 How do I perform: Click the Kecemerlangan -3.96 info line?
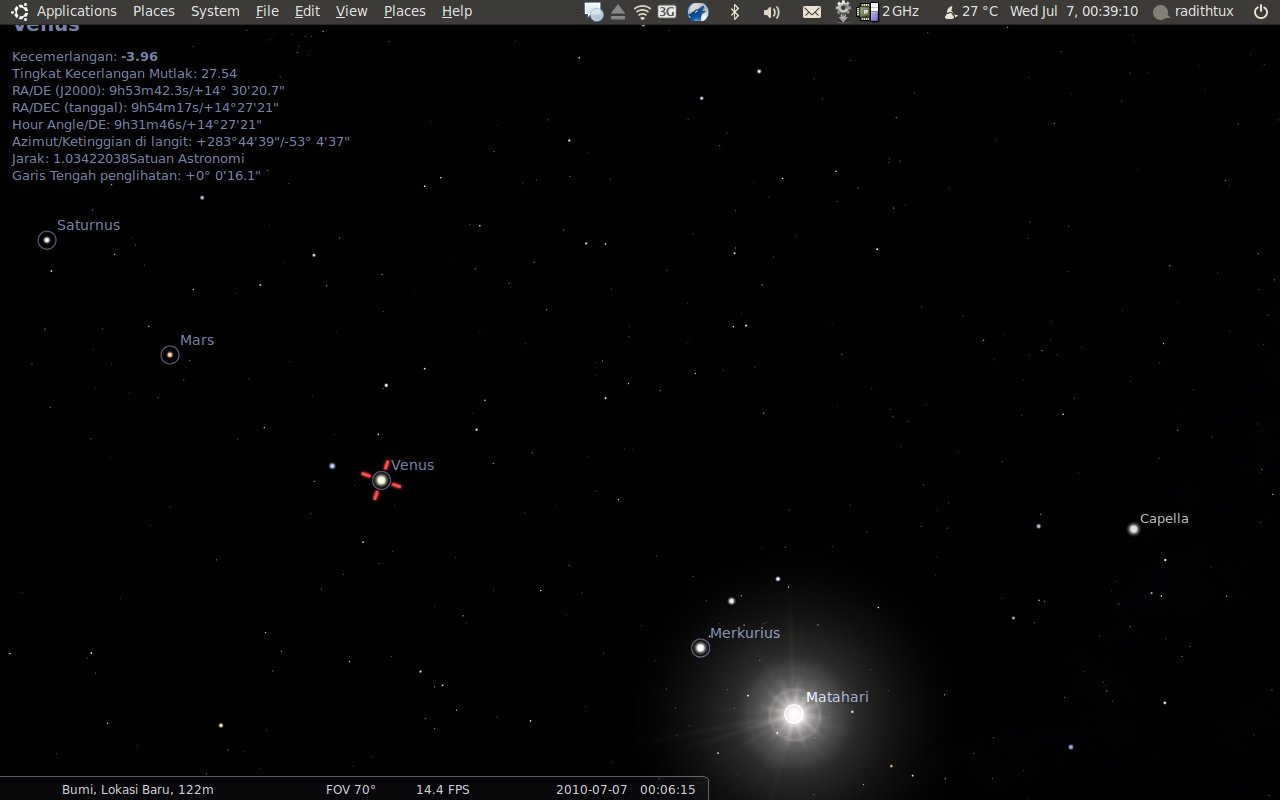pyautogui.click(x=85, y=57)
